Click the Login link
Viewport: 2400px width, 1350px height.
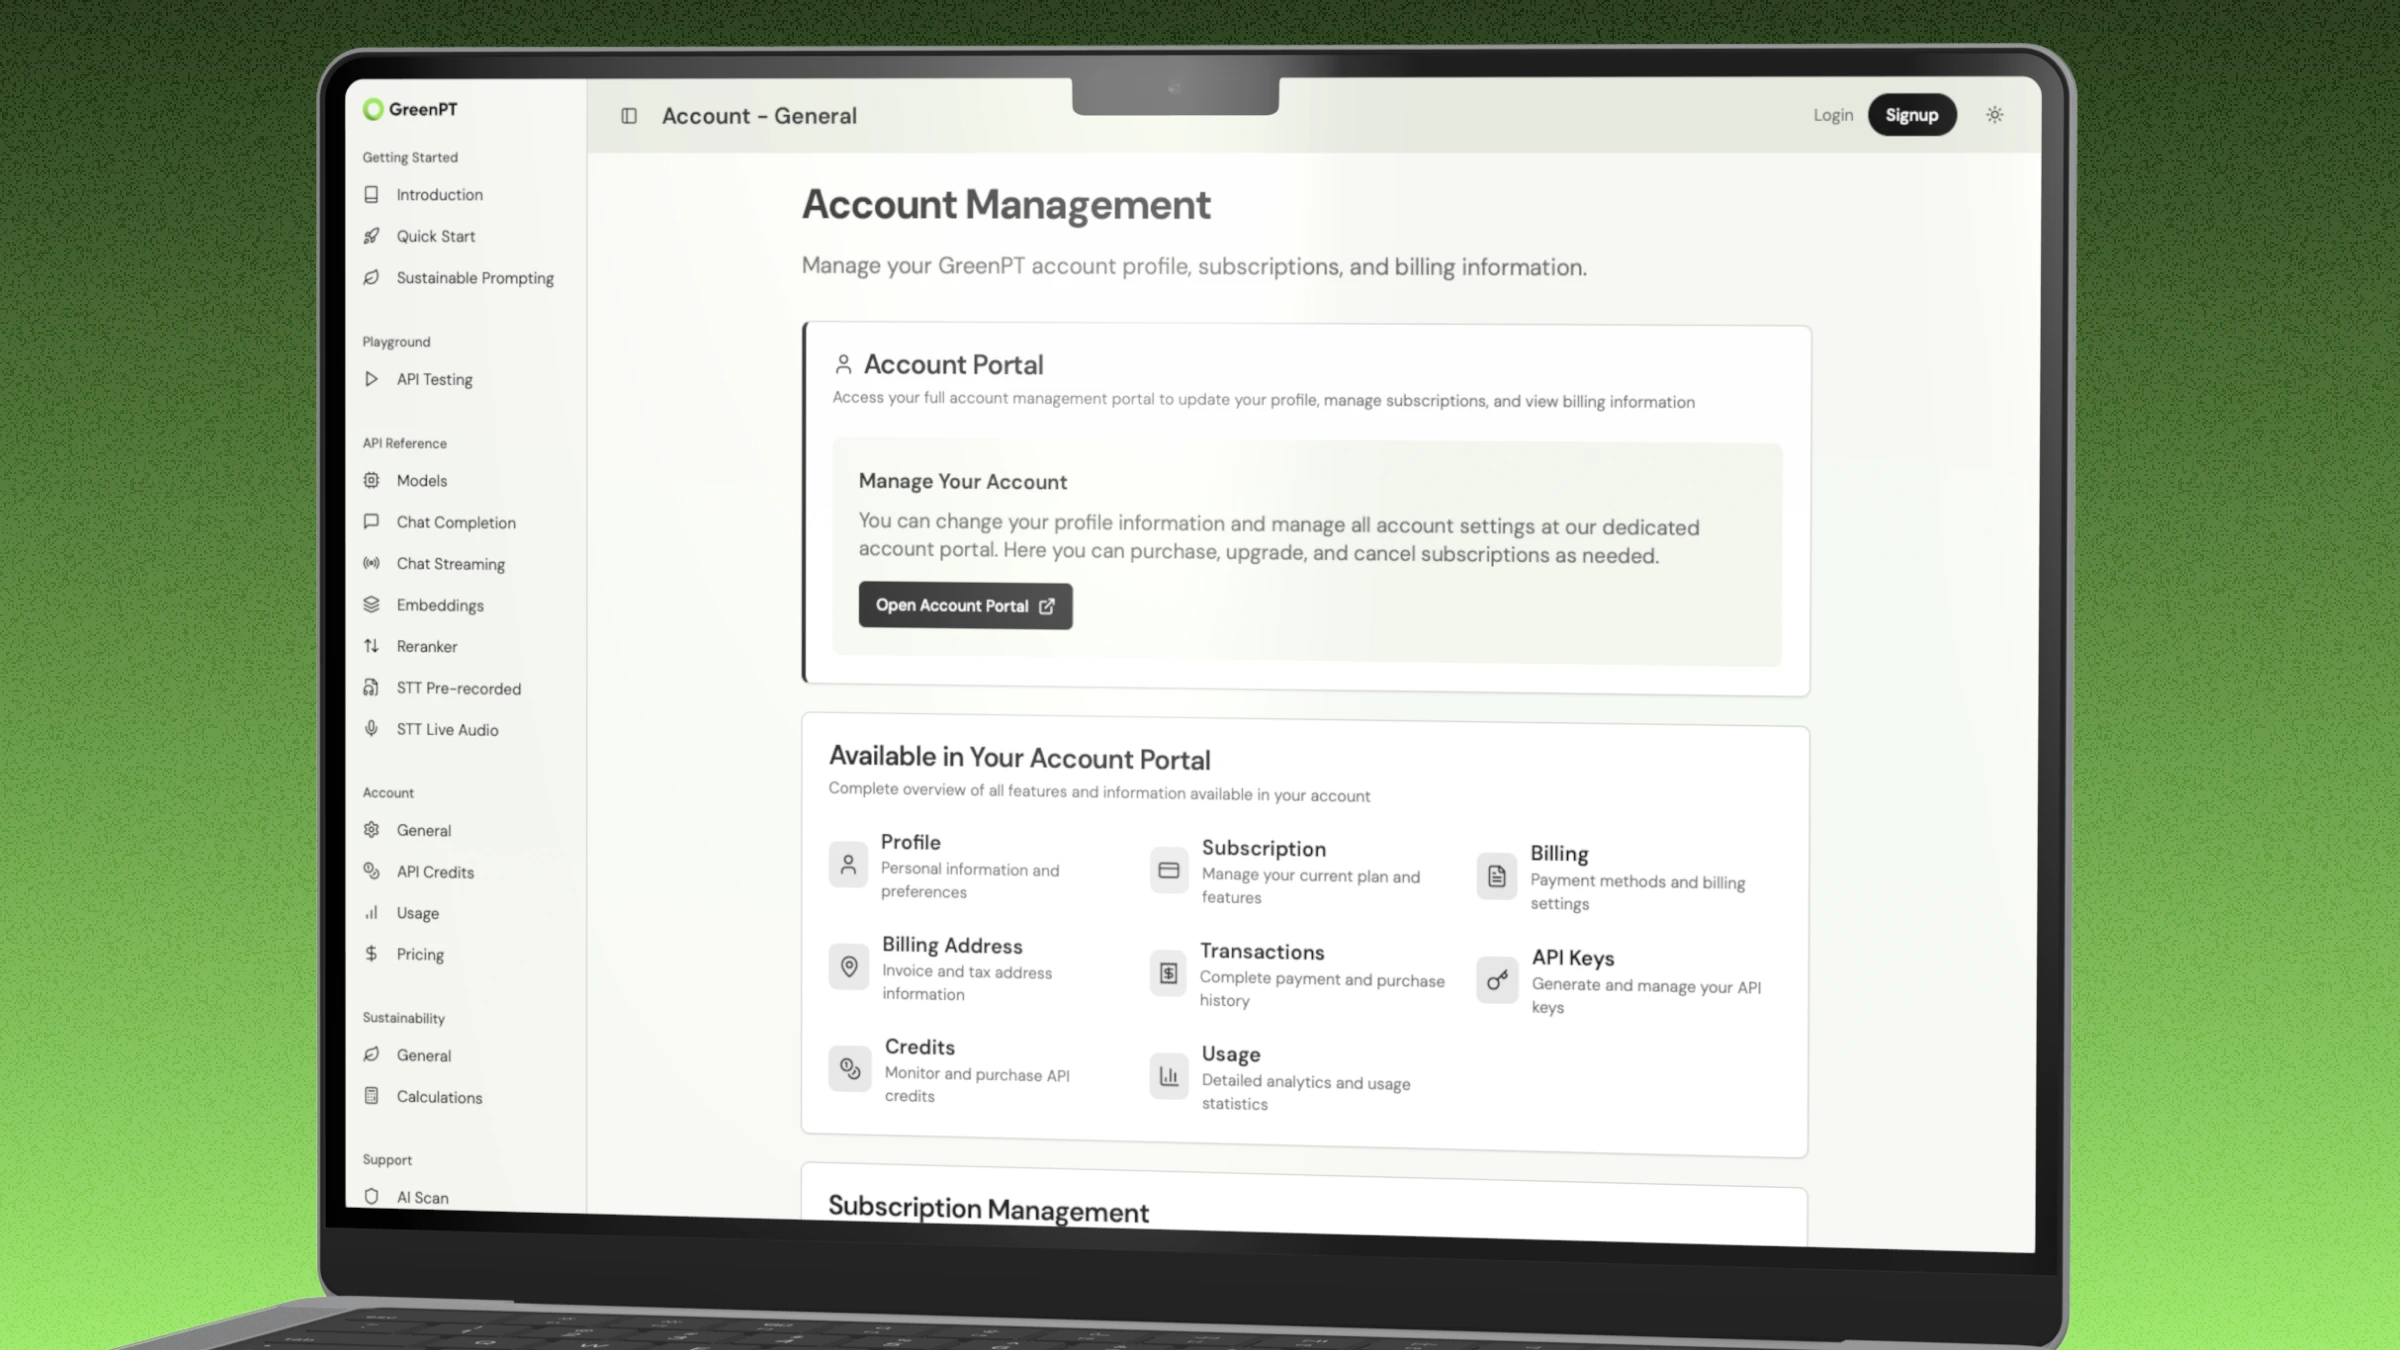click(x=1832, y=114)
